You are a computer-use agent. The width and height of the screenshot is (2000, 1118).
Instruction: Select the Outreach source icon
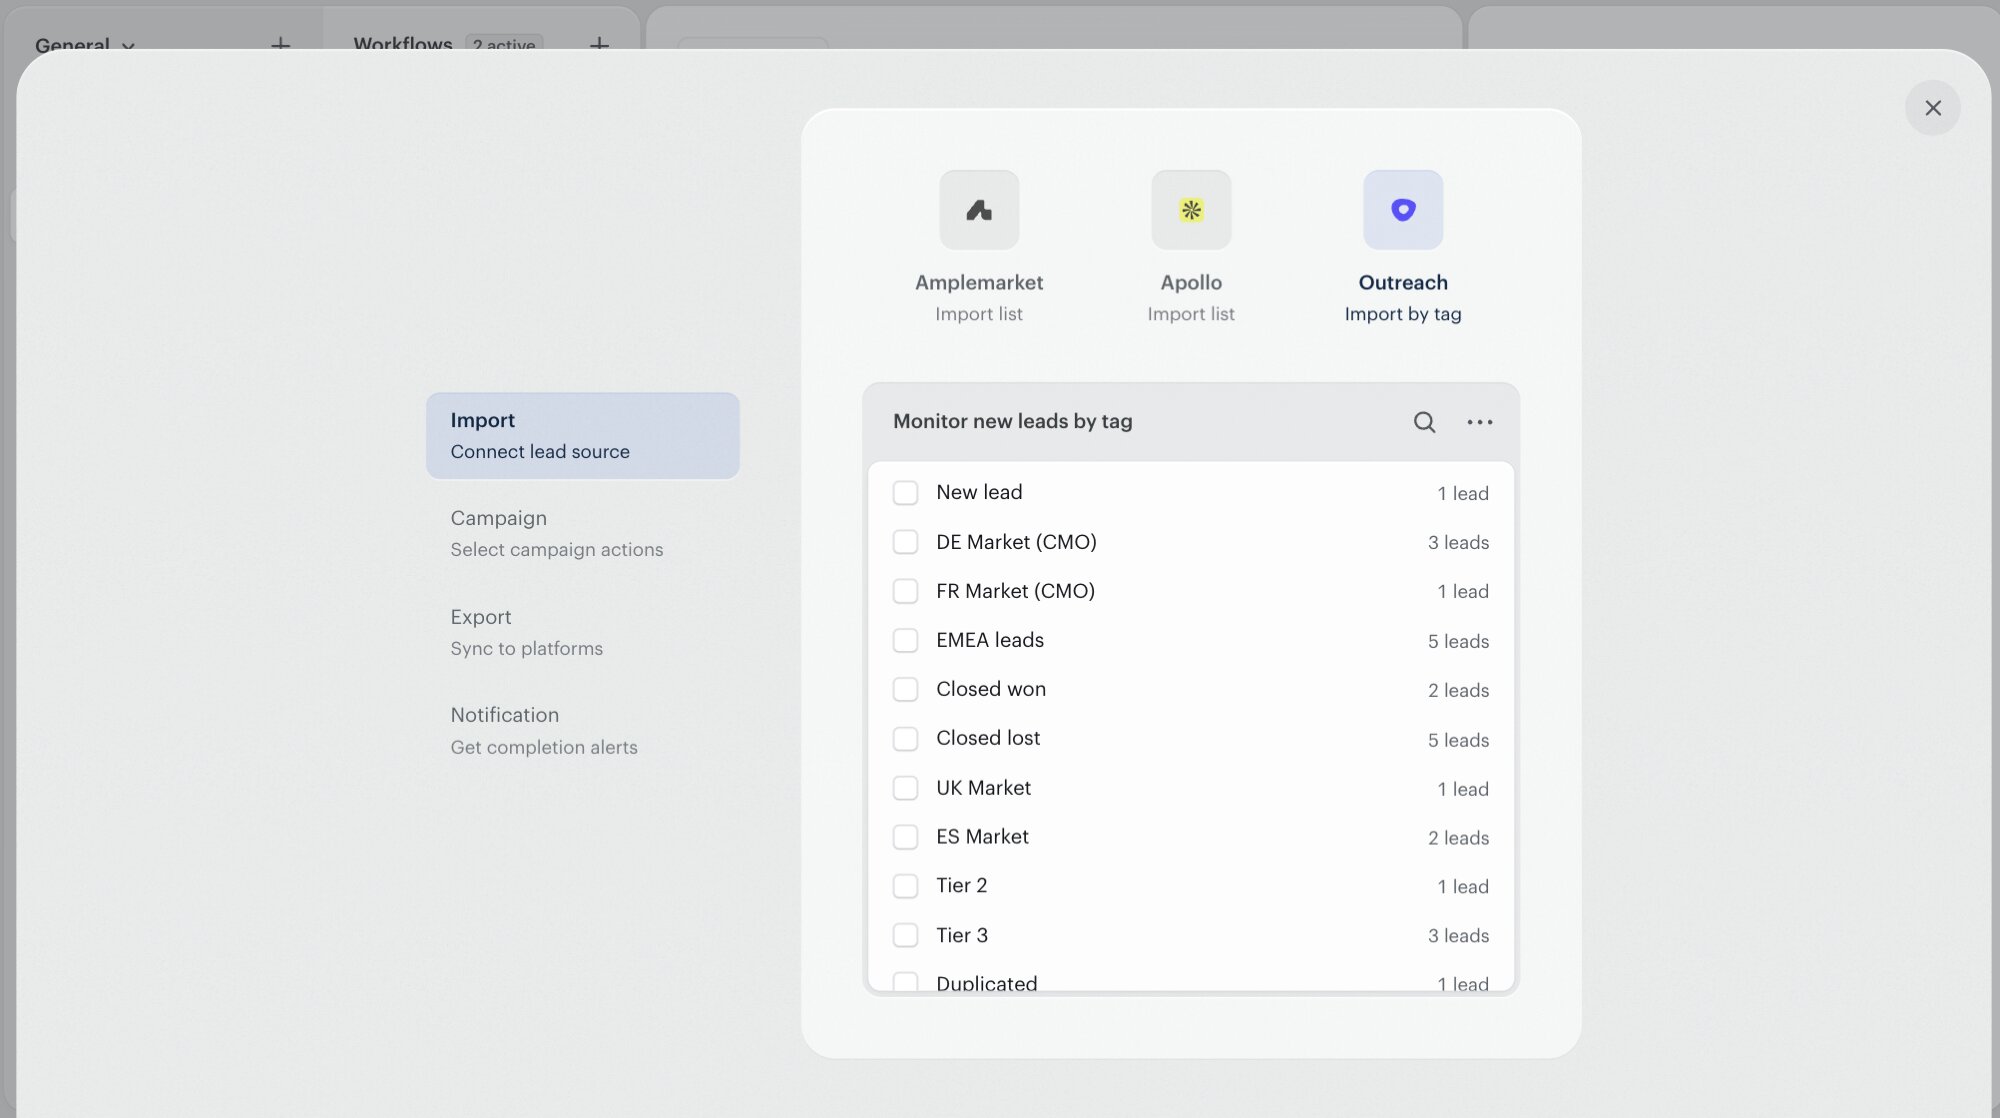click(1403, 210)
